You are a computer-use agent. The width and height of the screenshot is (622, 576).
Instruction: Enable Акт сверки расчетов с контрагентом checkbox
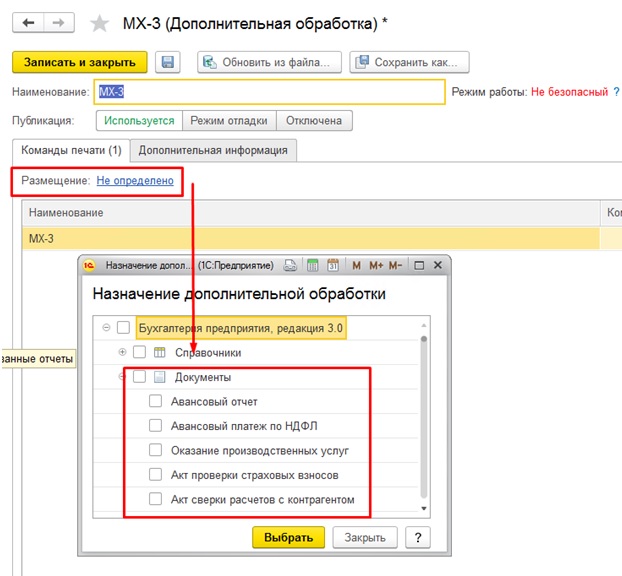(x=155, y=499)
